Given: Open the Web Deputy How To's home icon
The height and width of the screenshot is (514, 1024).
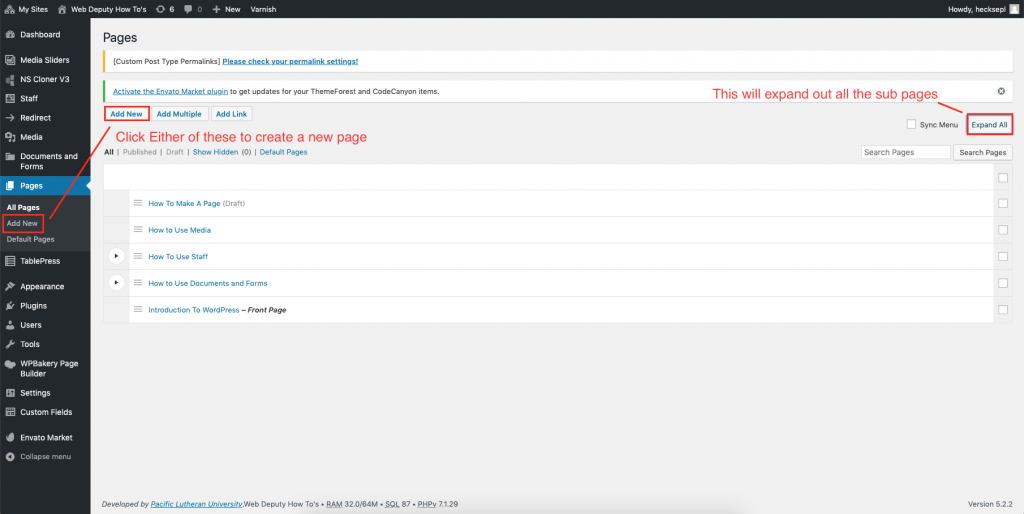Looking at the screenshot, I should point(62,9).
